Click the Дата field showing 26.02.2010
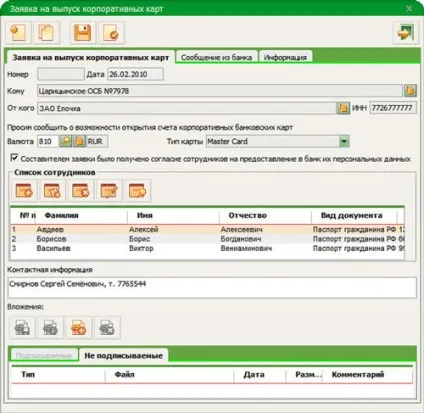This screenshot has height=413, width=424. [135, 74]
